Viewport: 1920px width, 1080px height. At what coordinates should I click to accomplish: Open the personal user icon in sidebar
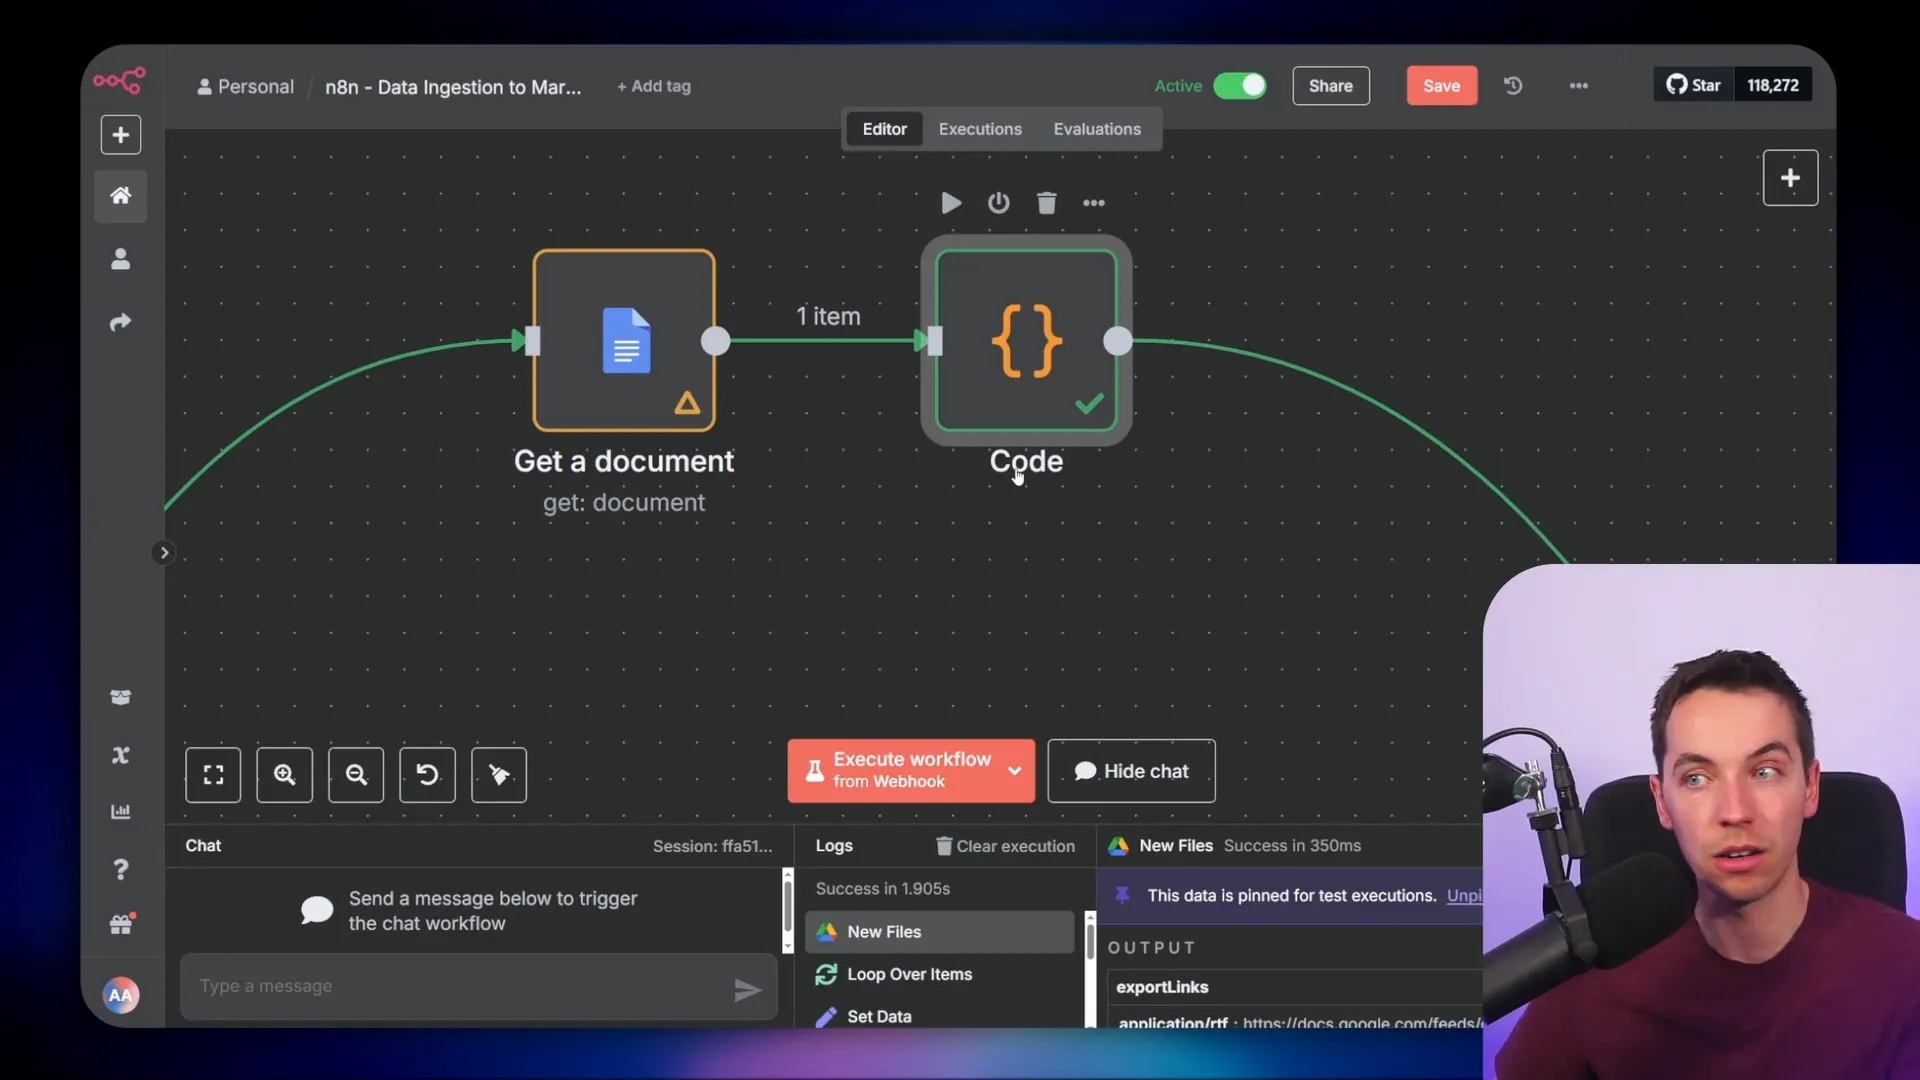[x=120, y=259]
